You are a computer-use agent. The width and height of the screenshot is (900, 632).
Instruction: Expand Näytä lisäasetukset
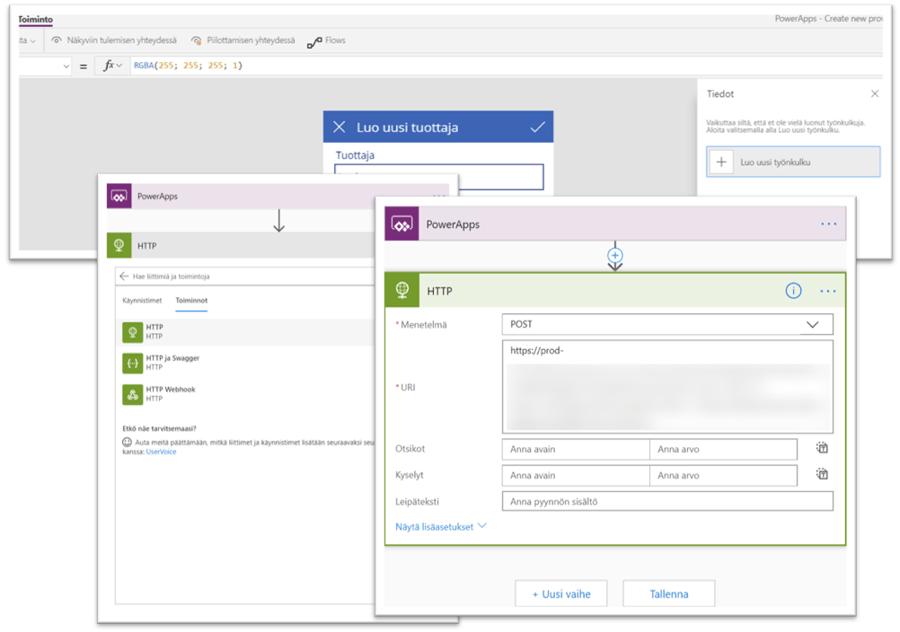(x=440, y=526)
